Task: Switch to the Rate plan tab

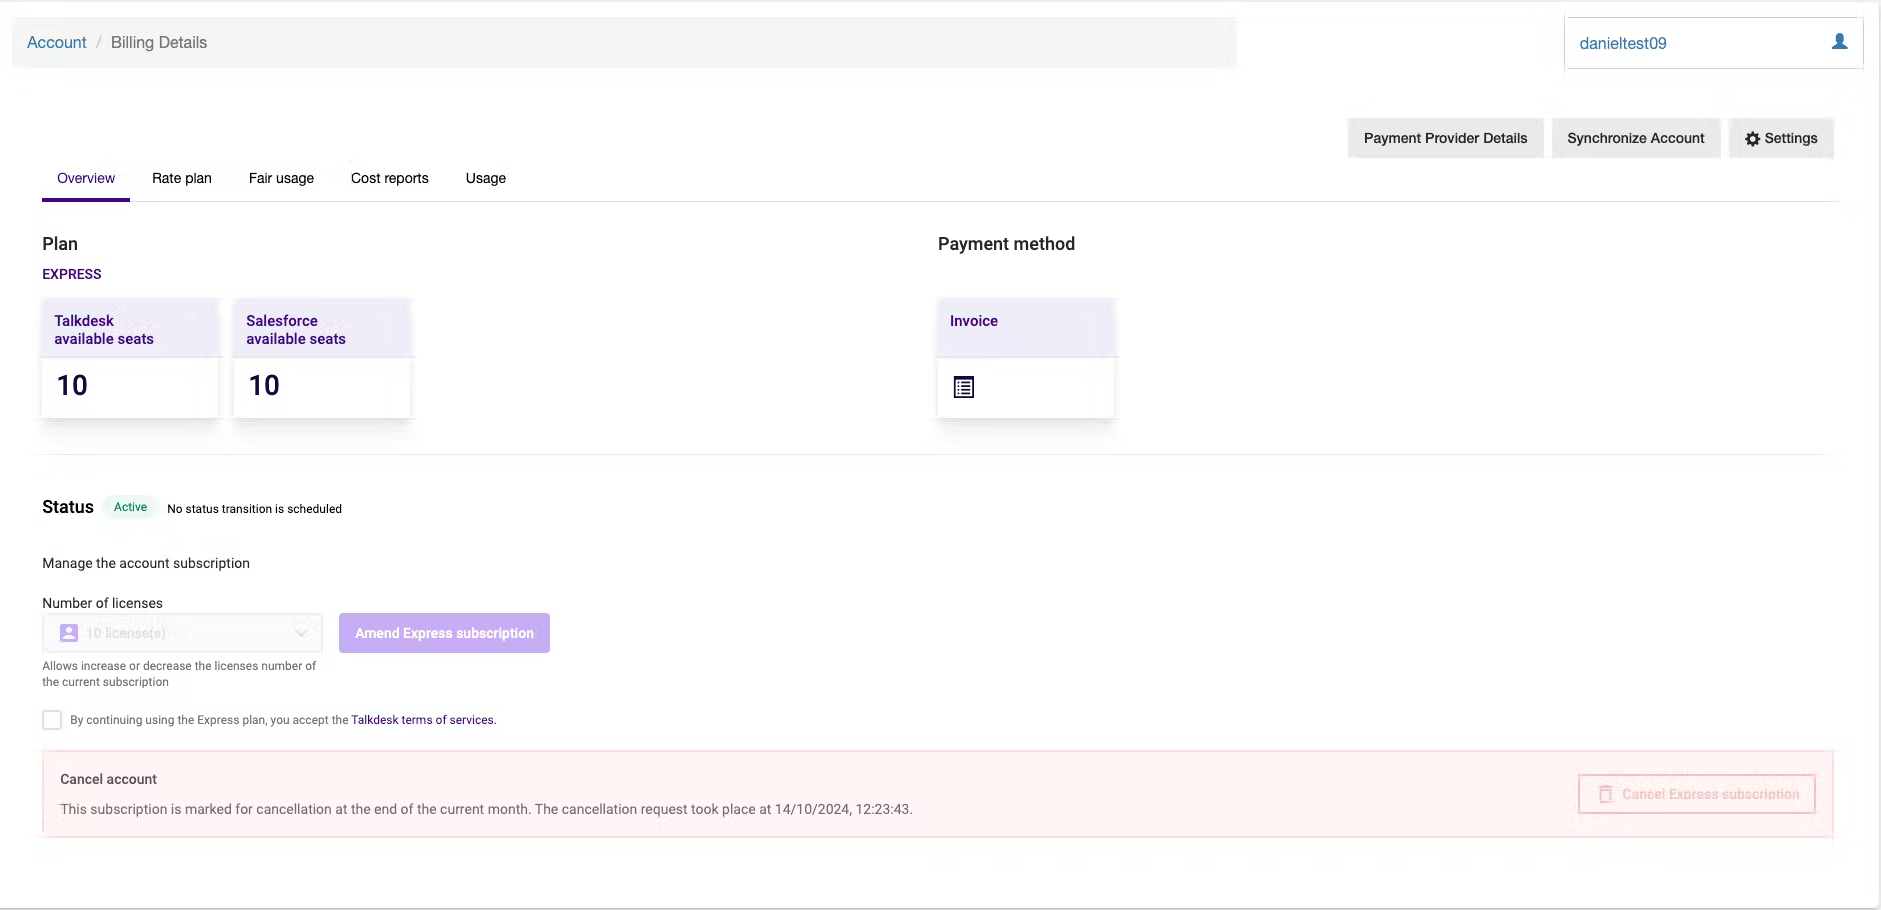Action: pyautogui.click(x=182, y=178)
